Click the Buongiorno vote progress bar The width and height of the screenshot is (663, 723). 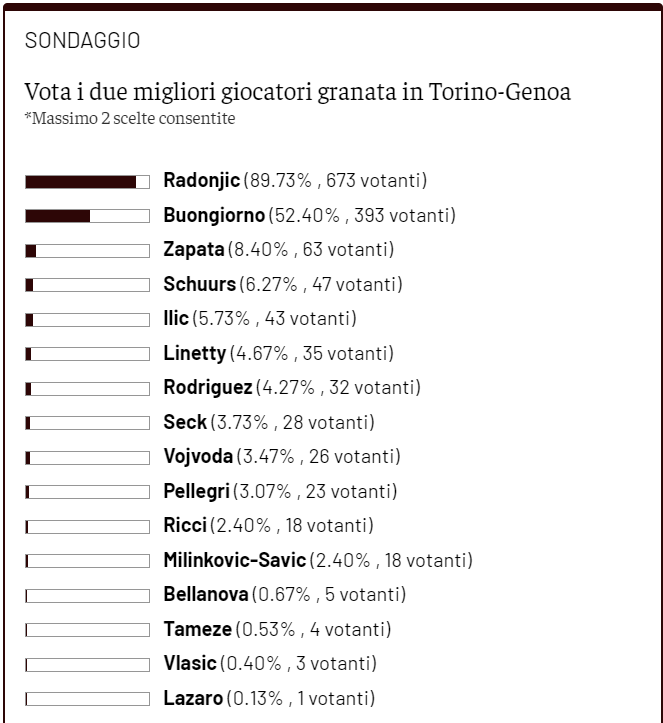(87, 215)
